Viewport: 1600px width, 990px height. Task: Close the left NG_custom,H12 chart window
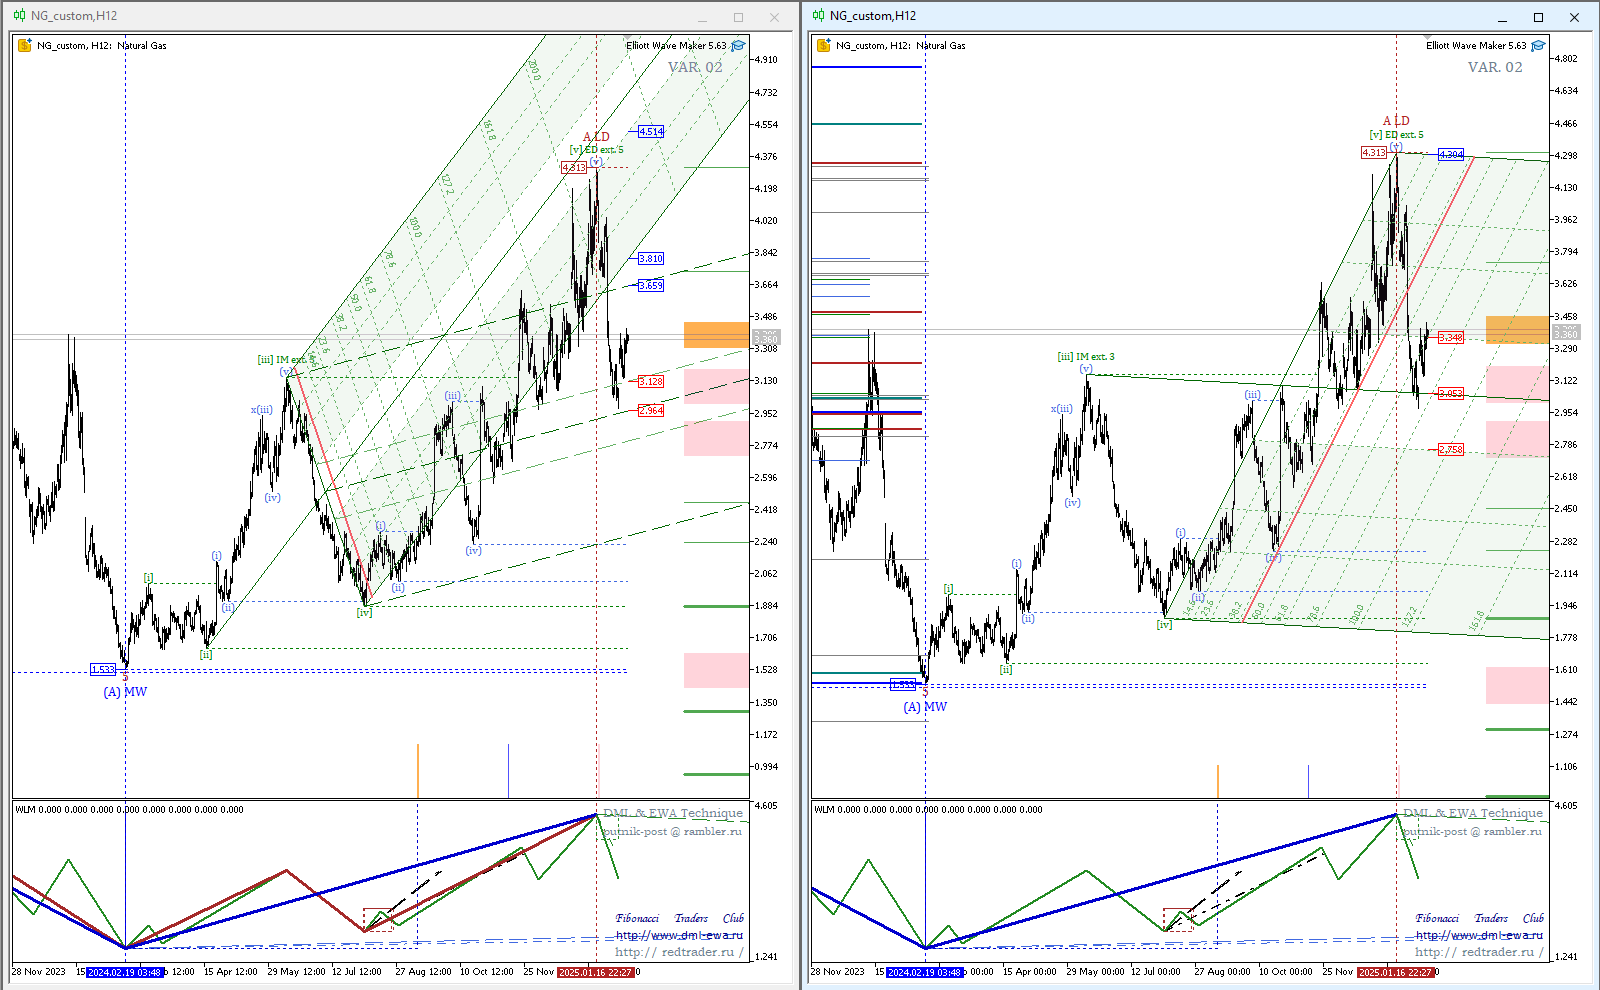coord(774,17)
